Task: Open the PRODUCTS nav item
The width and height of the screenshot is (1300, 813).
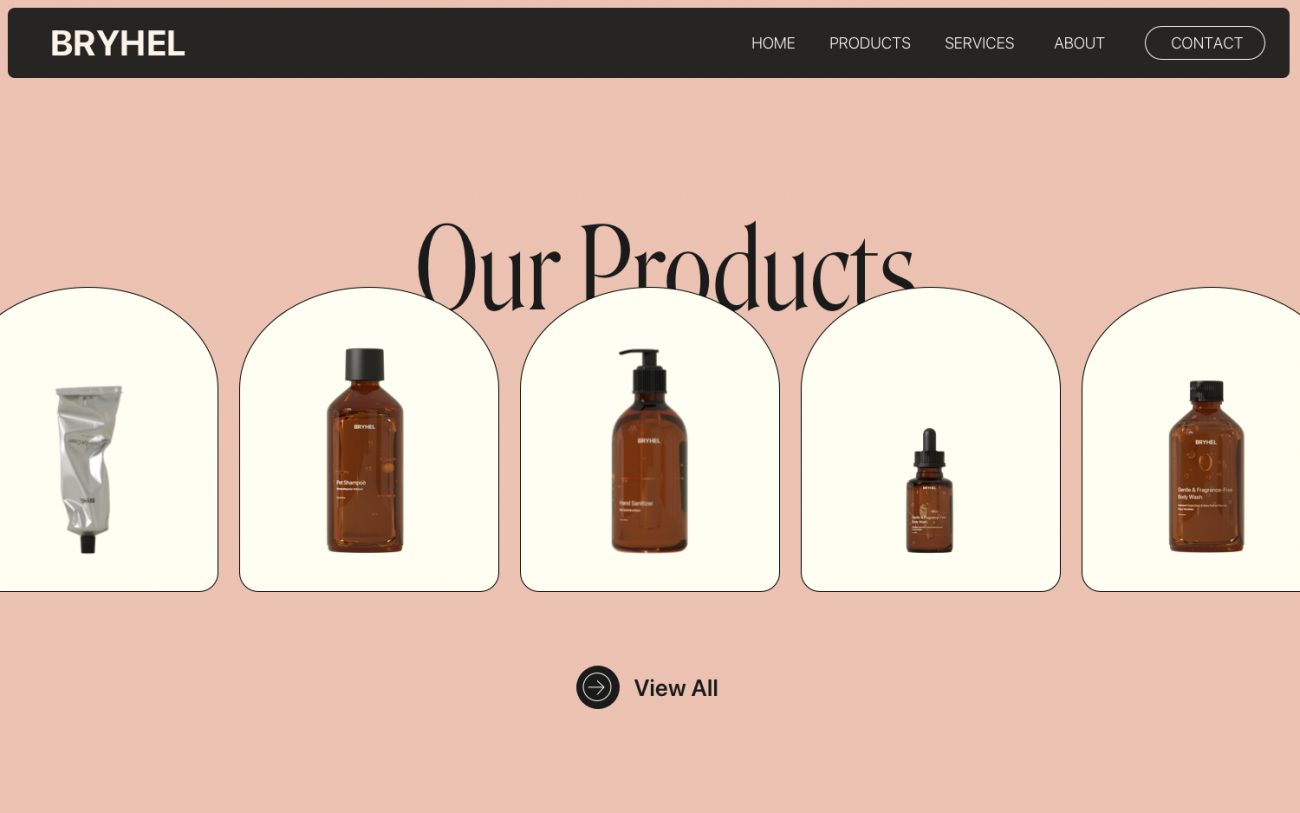Action: (870, 43)
